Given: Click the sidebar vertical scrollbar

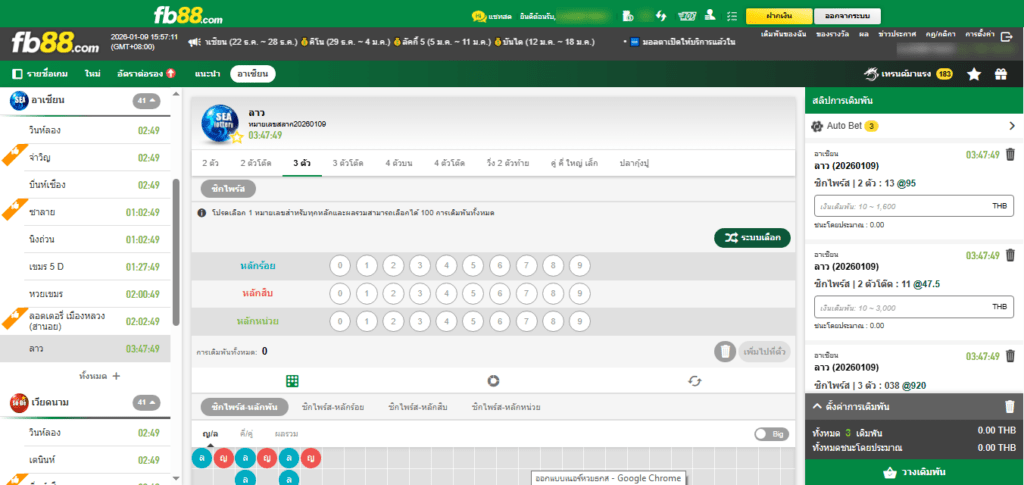Looking at the screenshot, I should pyautogui.click(x=175, y=251).
